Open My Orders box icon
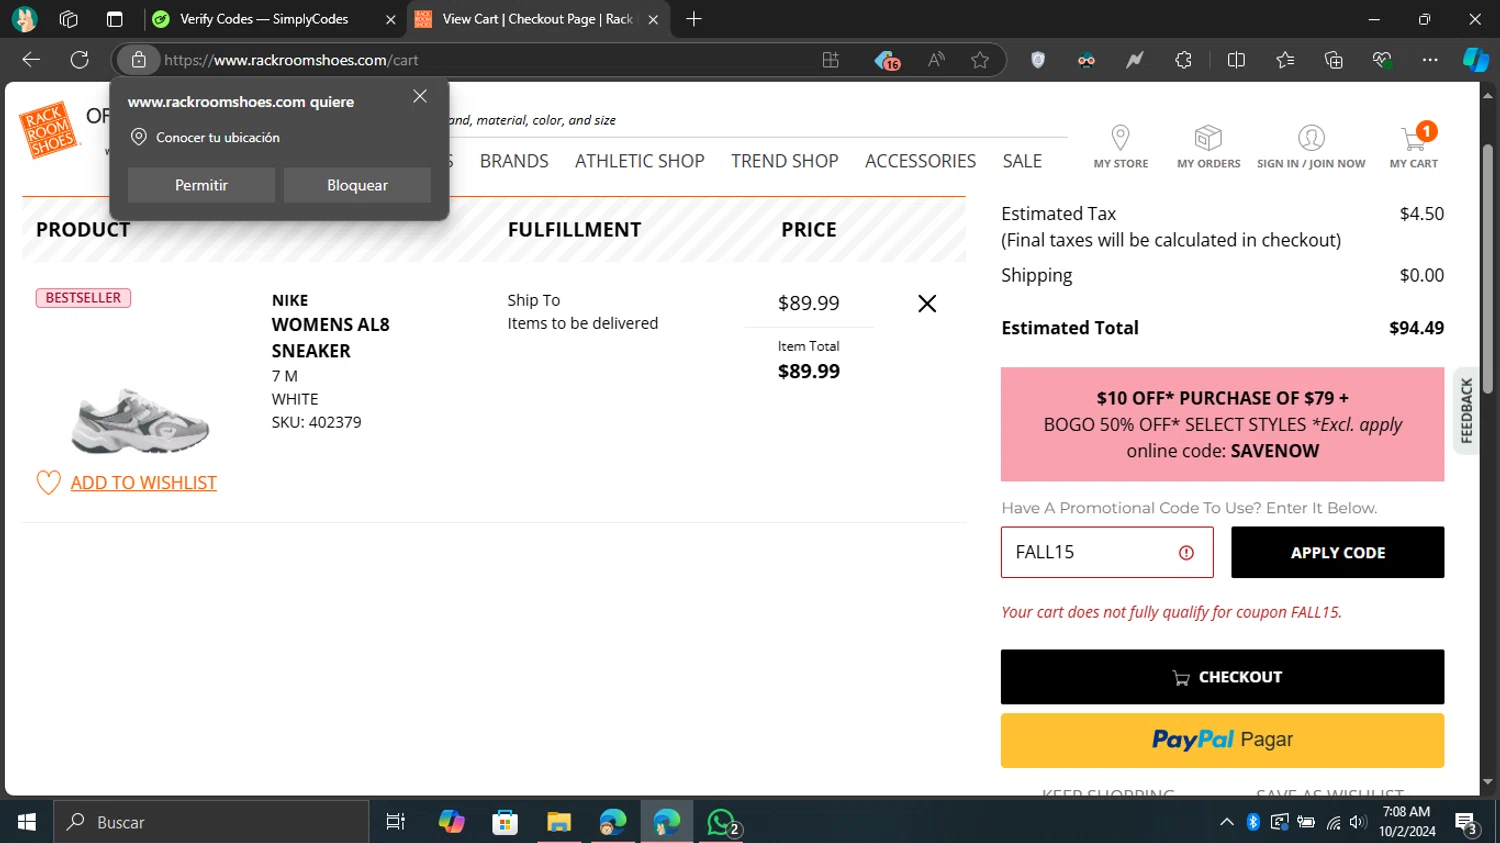The width and height of the screenshot is (1500, 843). [1208, 137]
